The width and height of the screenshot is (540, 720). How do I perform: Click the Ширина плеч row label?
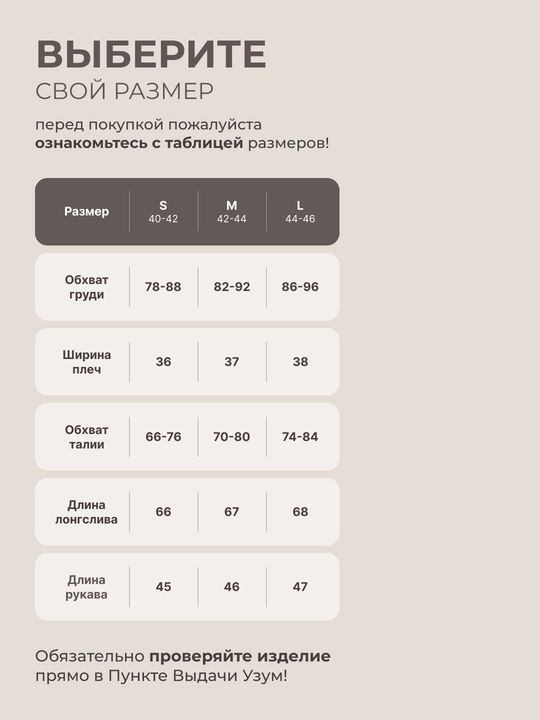(86, 362)
